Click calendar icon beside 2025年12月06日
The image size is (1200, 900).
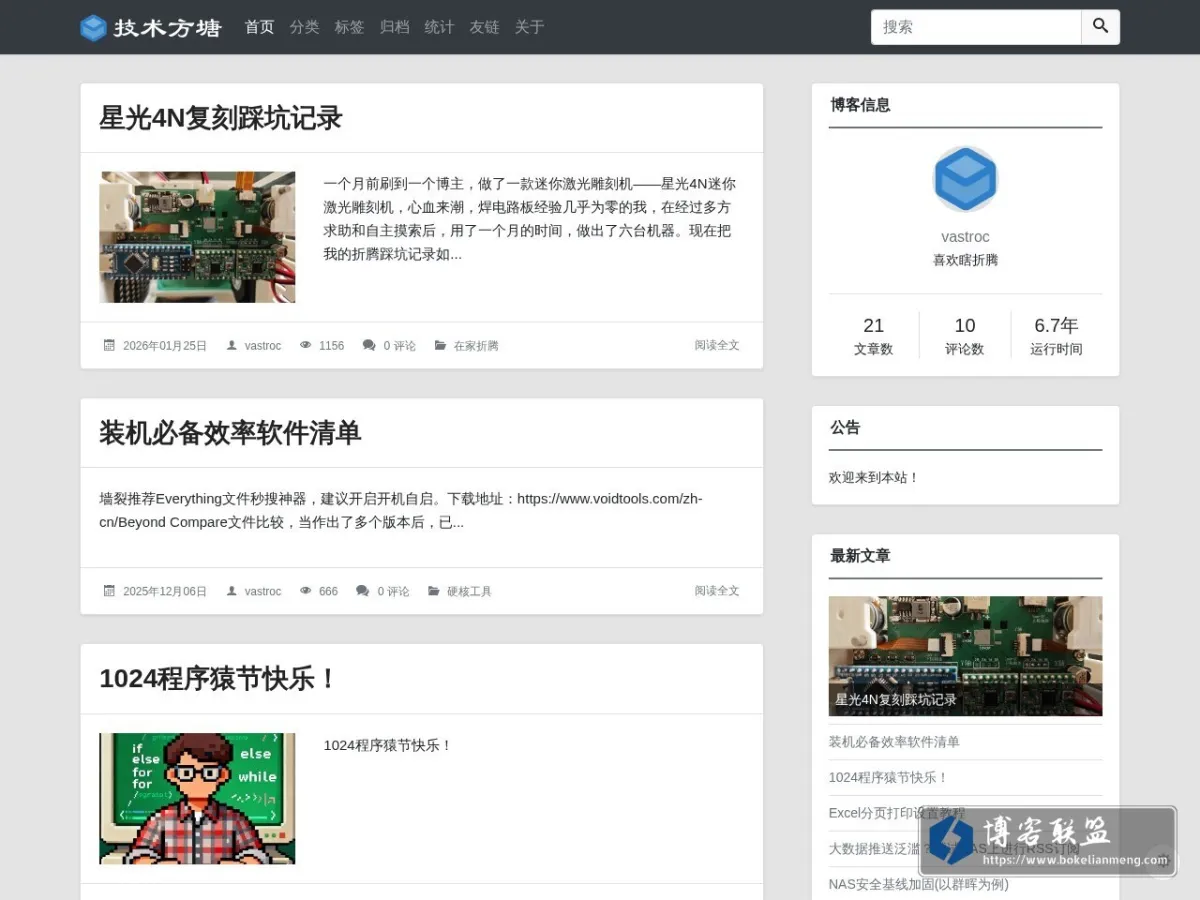[x=110, y=591]
